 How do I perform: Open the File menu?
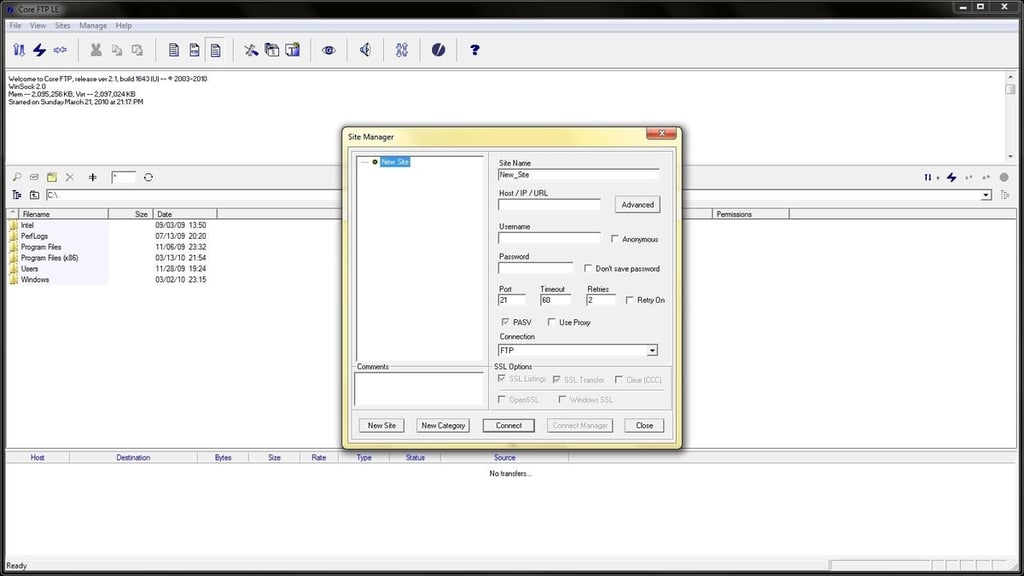(15, 25)
